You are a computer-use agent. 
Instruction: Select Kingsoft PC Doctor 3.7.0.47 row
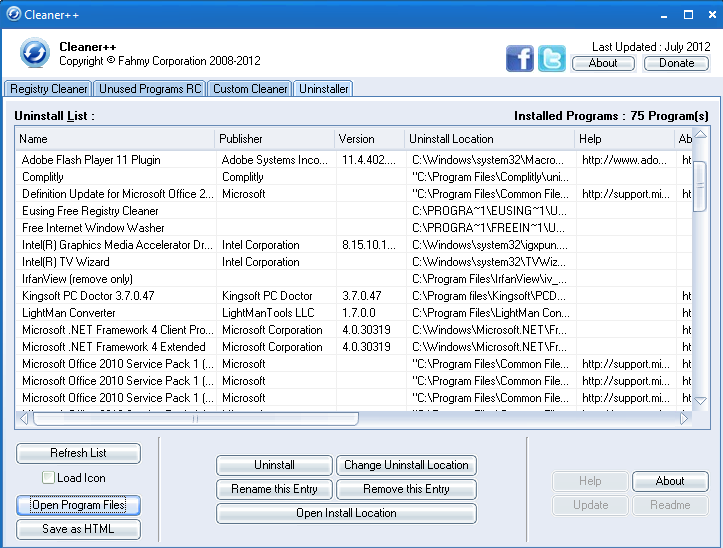(354, 296)
